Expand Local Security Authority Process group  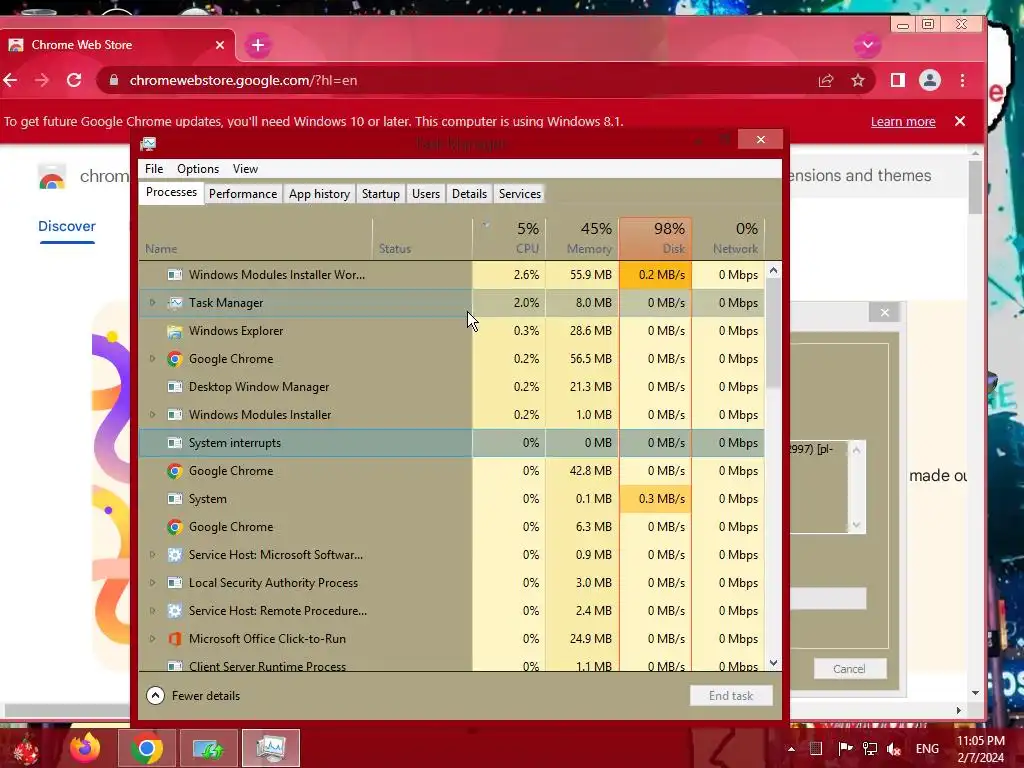(x=152, y=583)
